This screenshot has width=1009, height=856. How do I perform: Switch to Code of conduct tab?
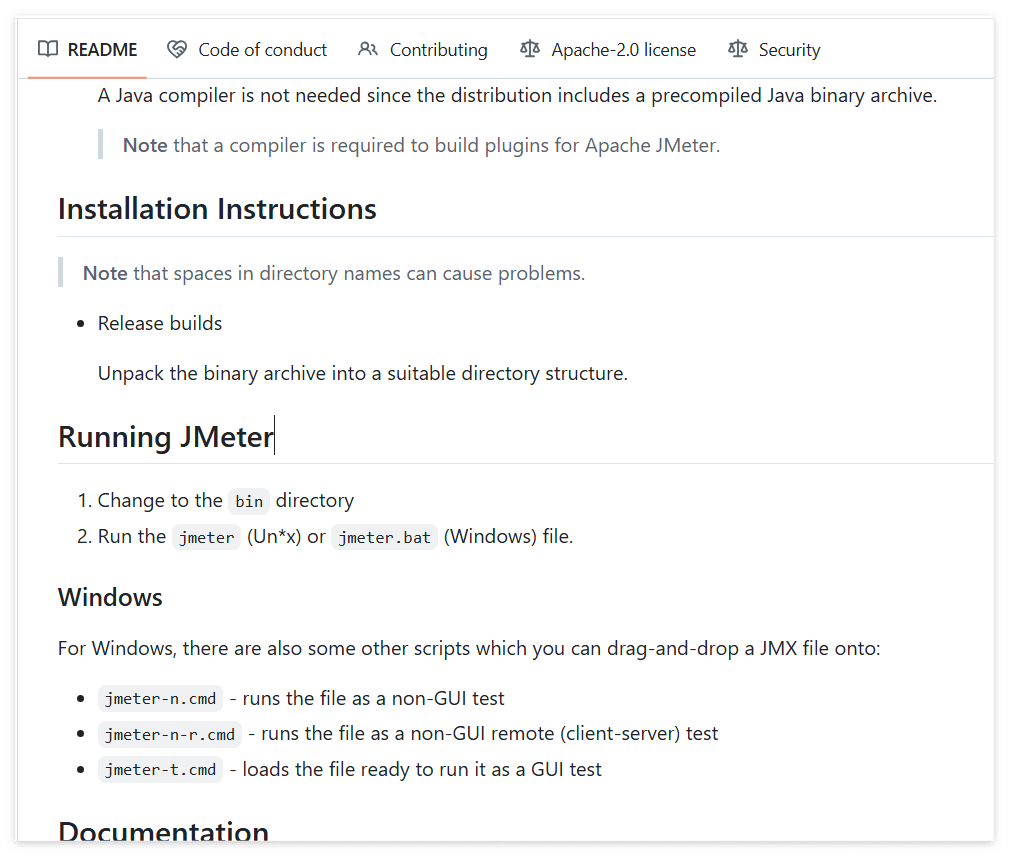point(247,50)
